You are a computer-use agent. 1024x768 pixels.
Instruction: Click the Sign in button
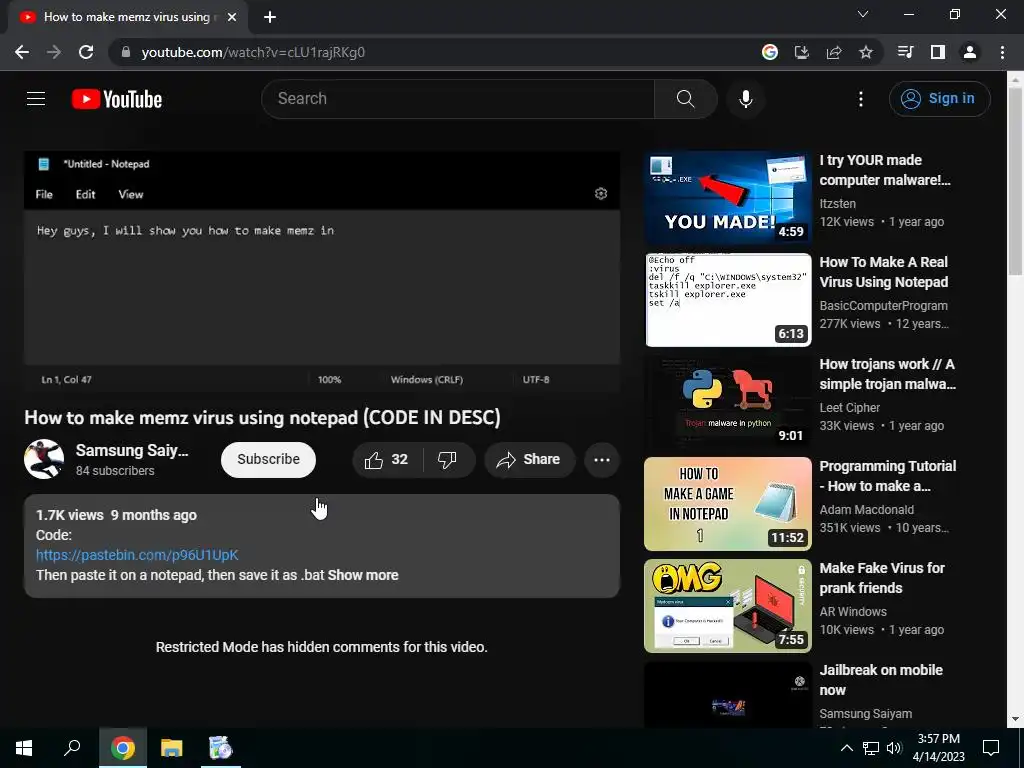pyautogui.click(x=940, y=99)
